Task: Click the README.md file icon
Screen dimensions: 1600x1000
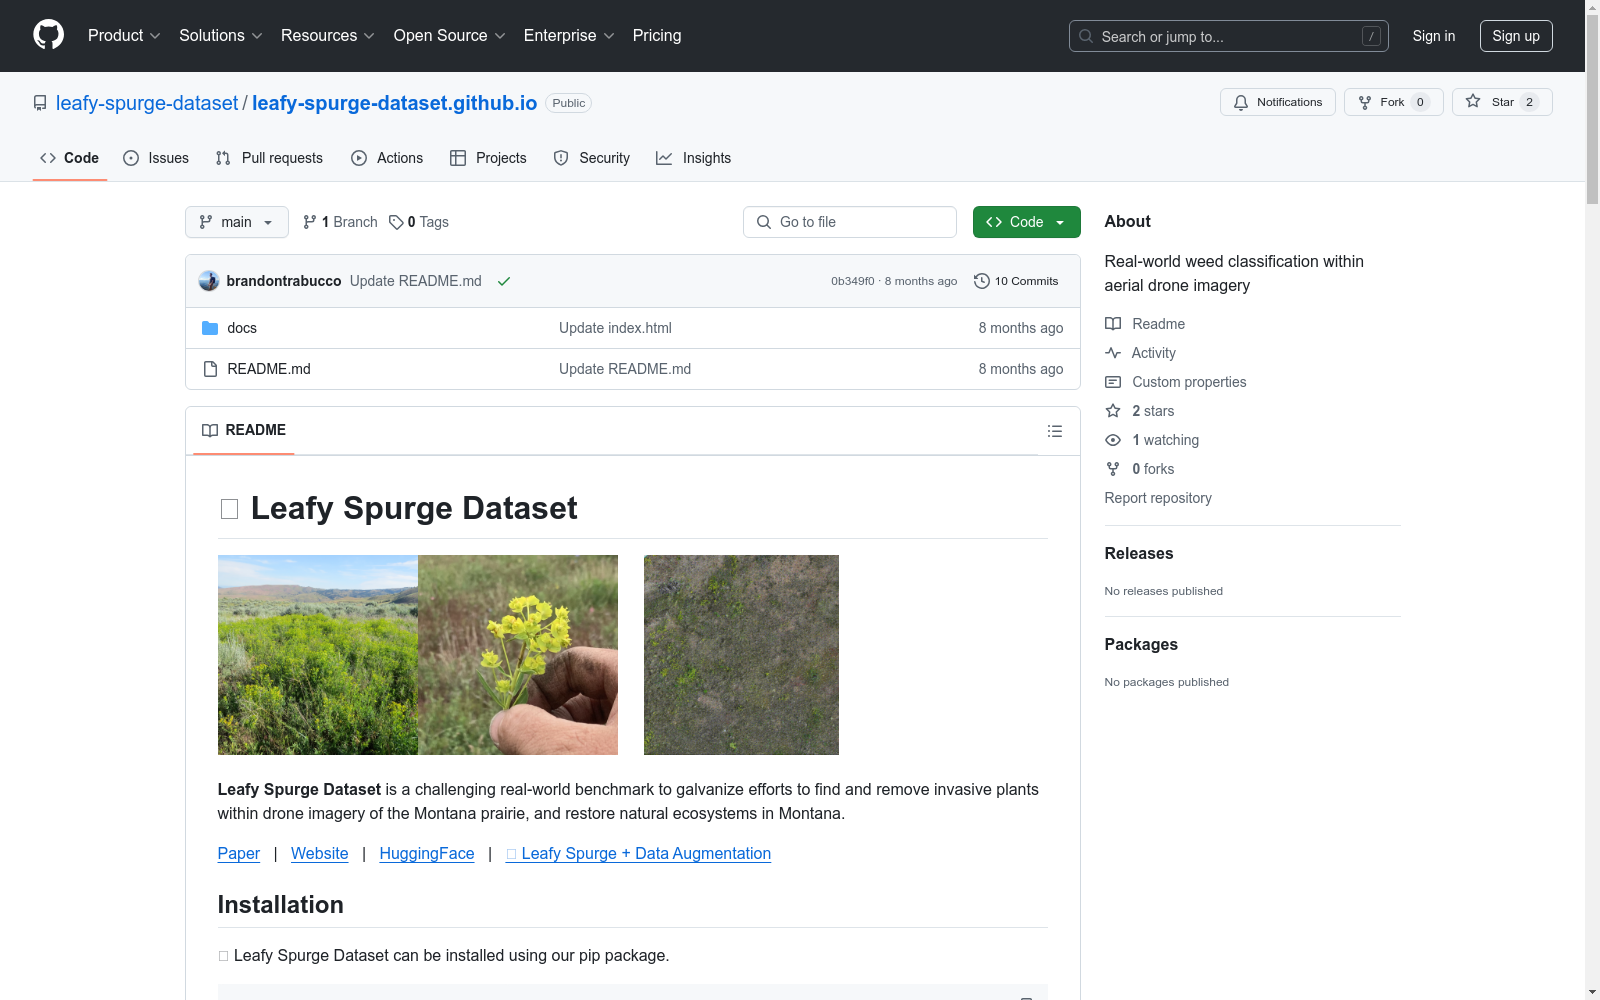Action: click(x=210, y=369)
